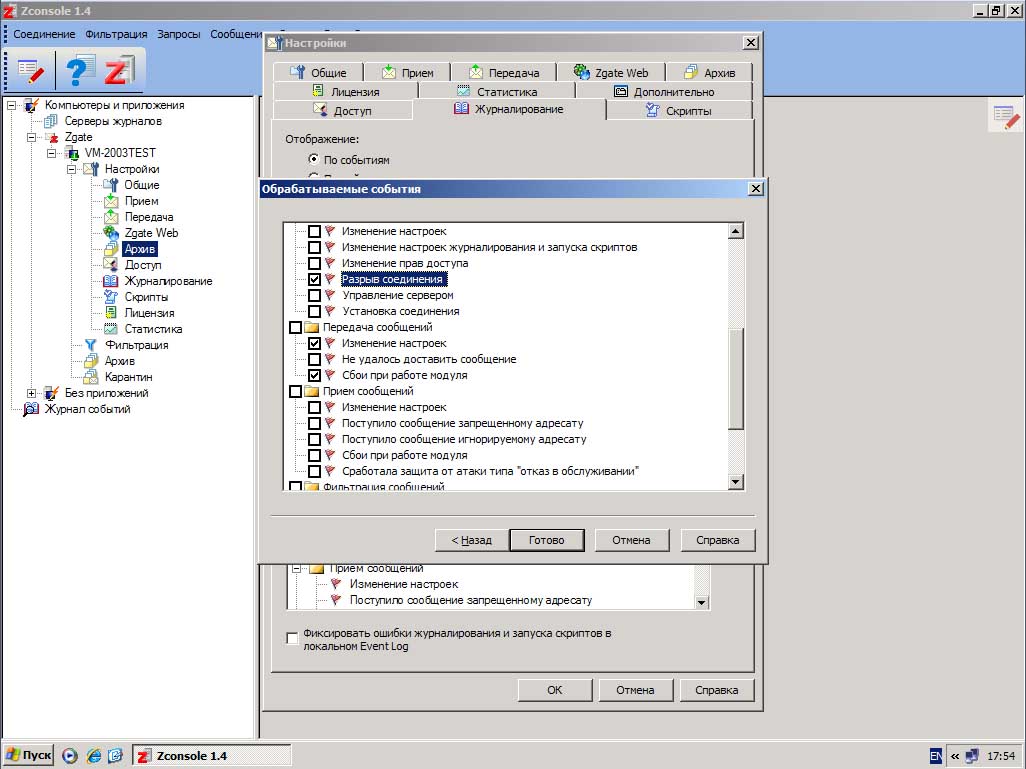This screenshot has height=769, width=1026.
Task: Open the Пуск start menu
Action: pyautogui.click(x=29, y=755)
